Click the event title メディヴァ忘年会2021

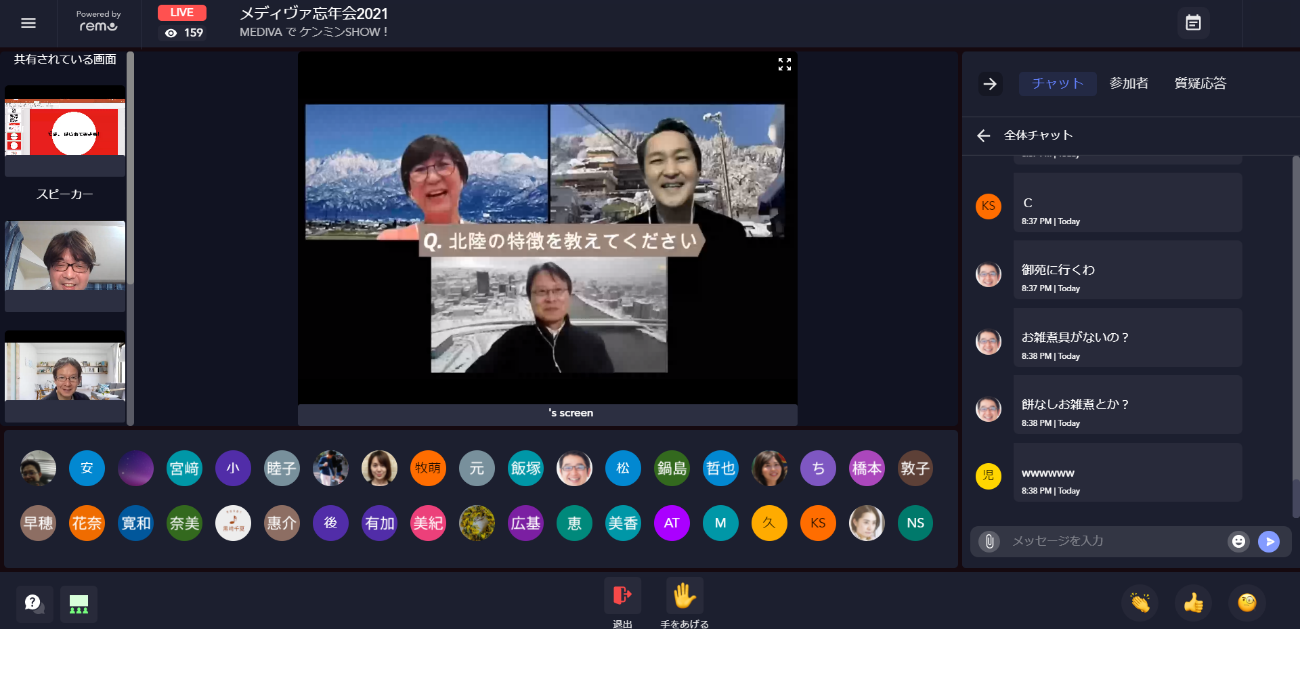pos(313,14)
